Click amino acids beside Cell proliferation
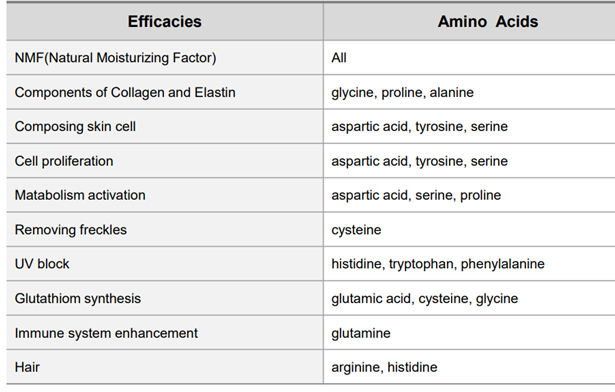 coord(469,161)
